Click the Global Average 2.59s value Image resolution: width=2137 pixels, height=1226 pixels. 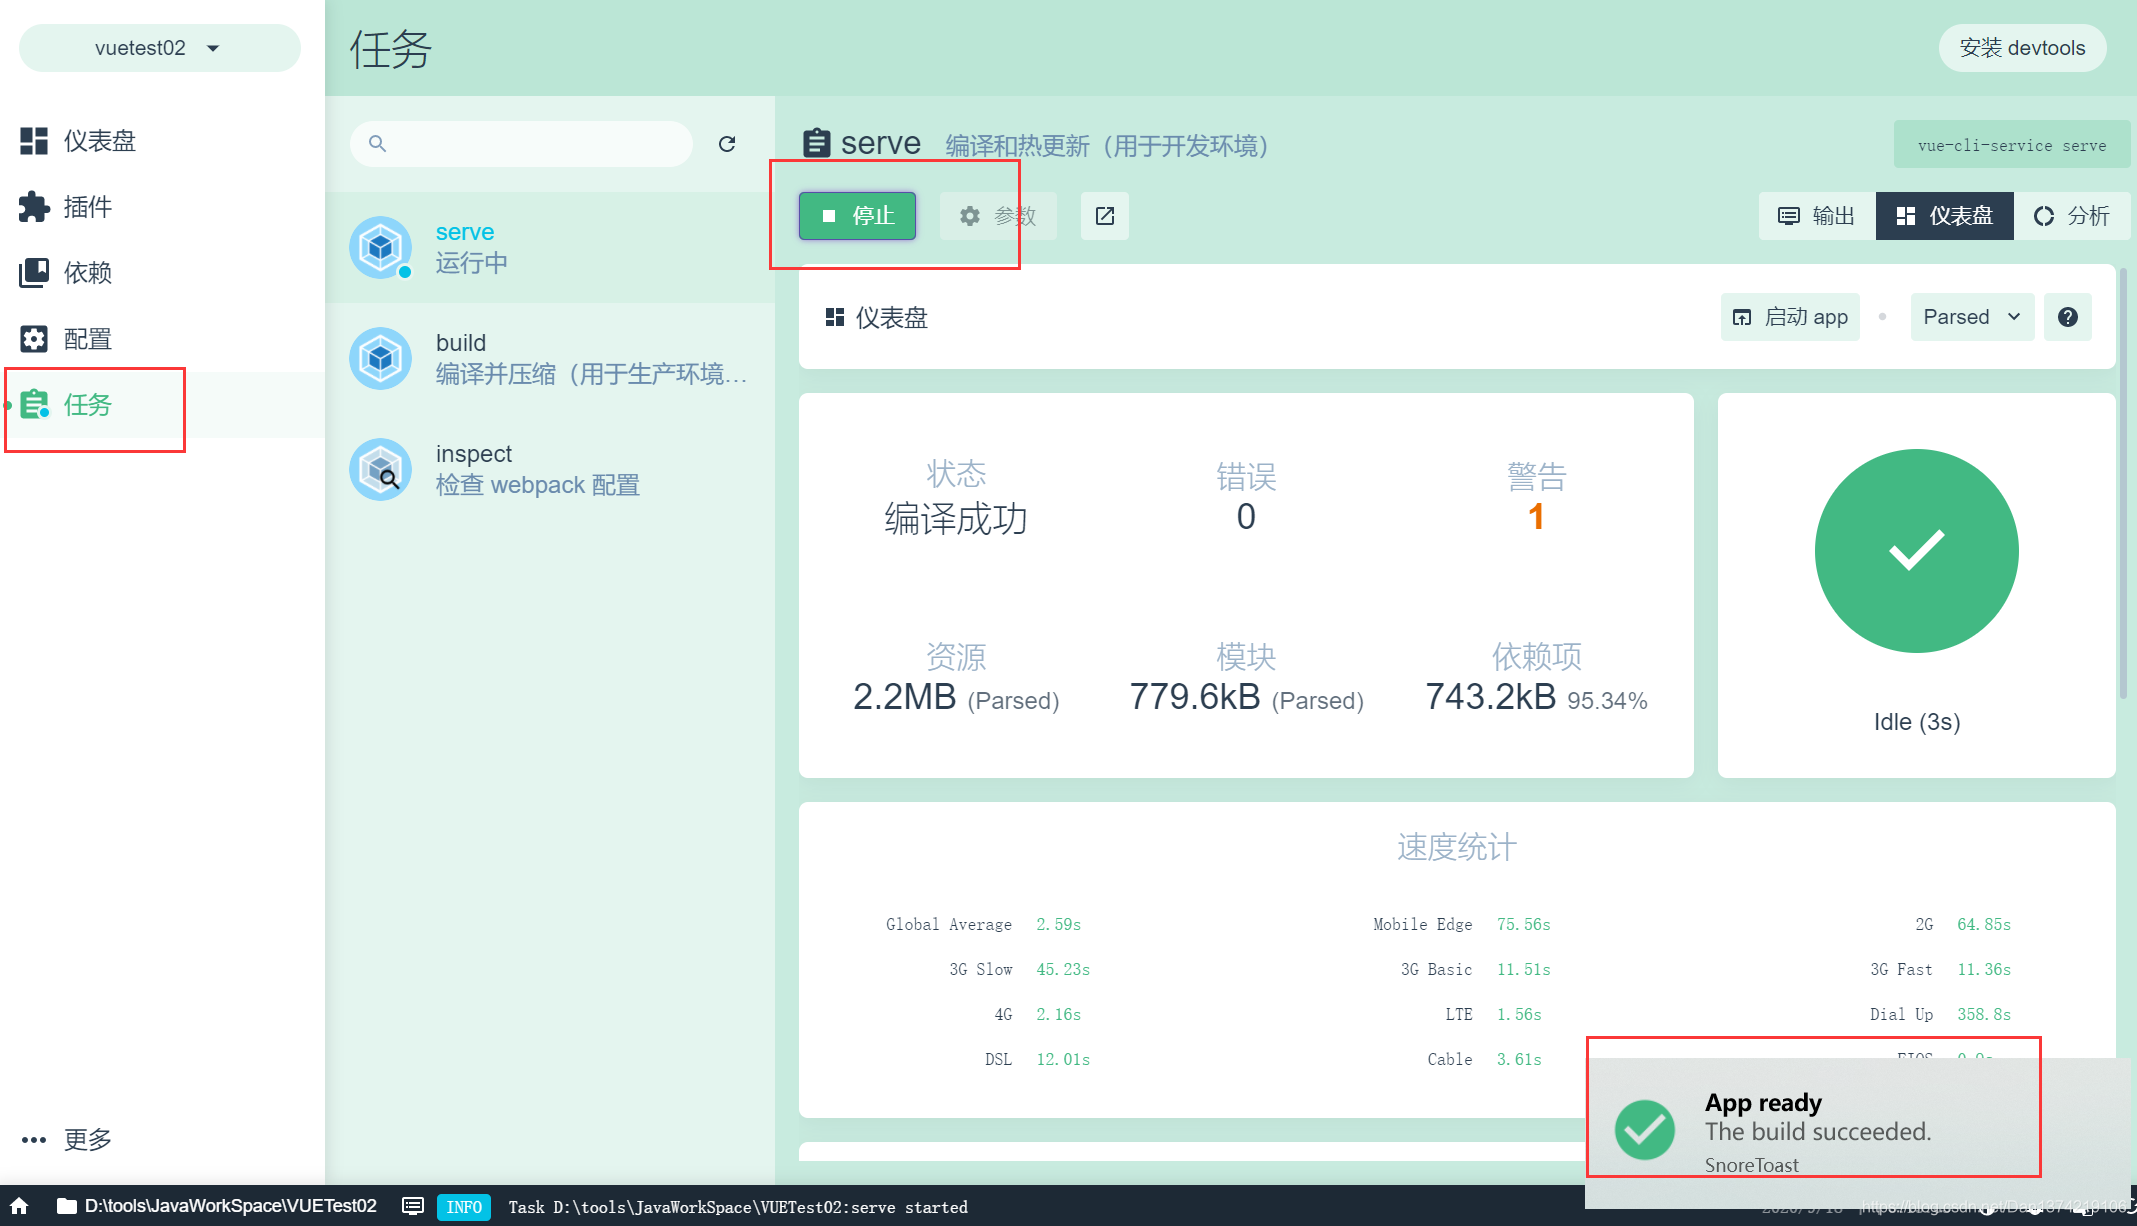click(x=1059, y=924)
